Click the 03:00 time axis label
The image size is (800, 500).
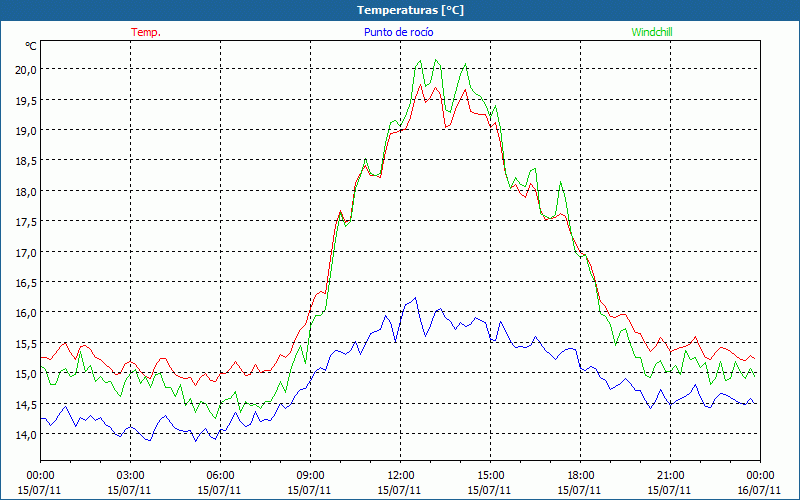pyautogui.click(x=130, y=476)
